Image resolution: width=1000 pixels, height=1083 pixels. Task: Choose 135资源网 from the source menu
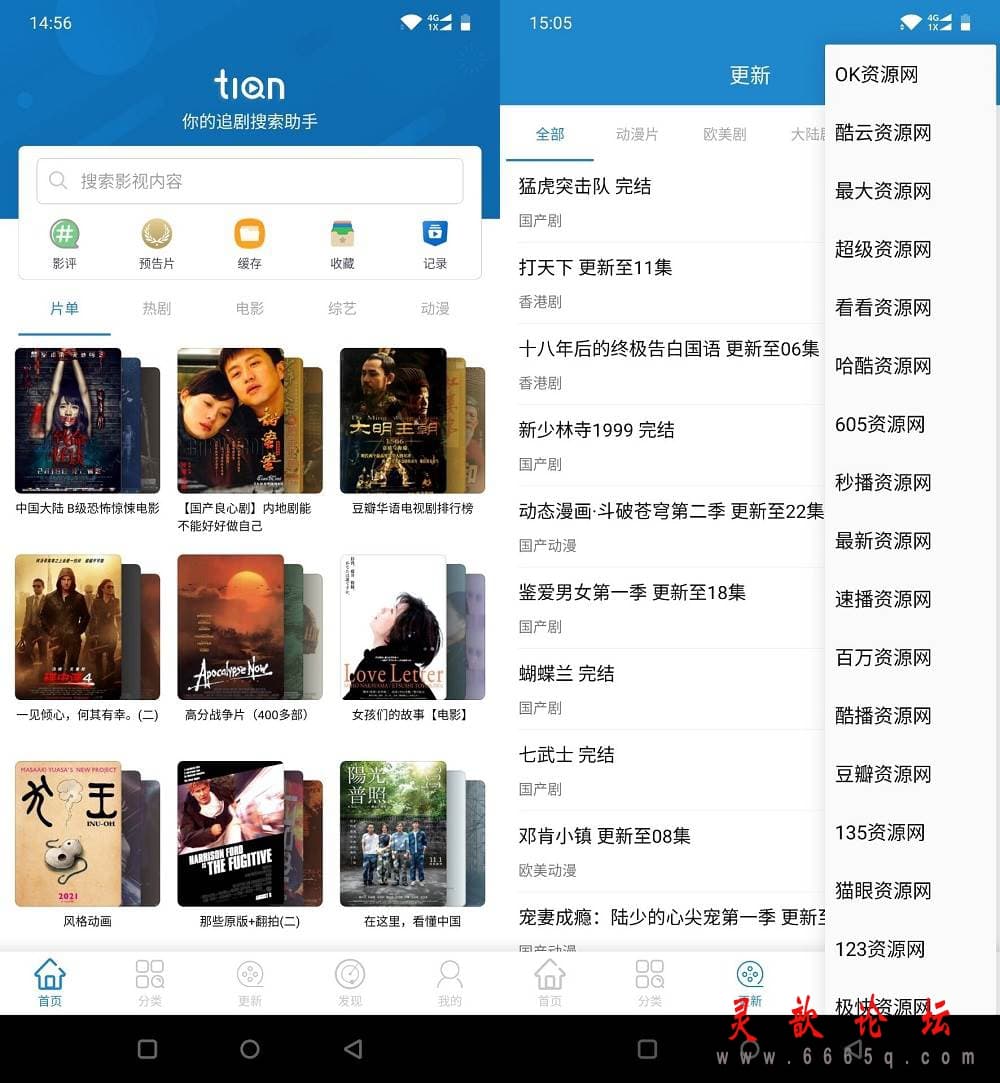(910, 832)
